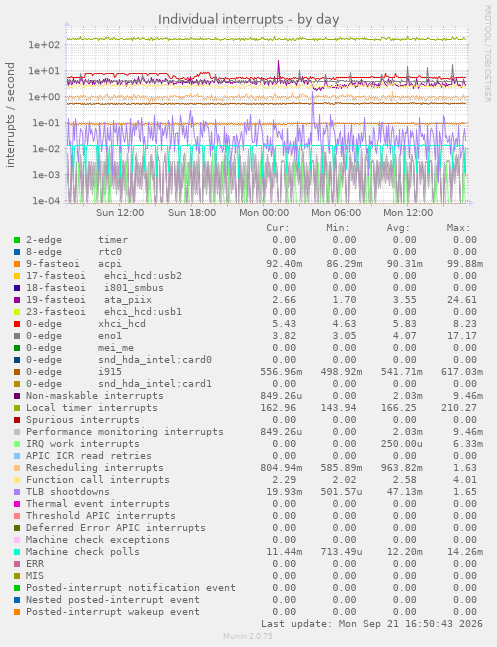
Task: Click the Last update timestamp text
Action: (372, 623)
